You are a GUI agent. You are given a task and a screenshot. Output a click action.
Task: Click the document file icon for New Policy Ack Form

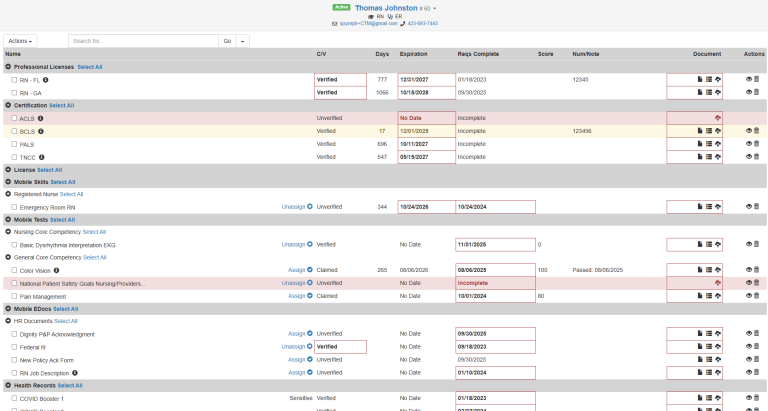point(700,360)
